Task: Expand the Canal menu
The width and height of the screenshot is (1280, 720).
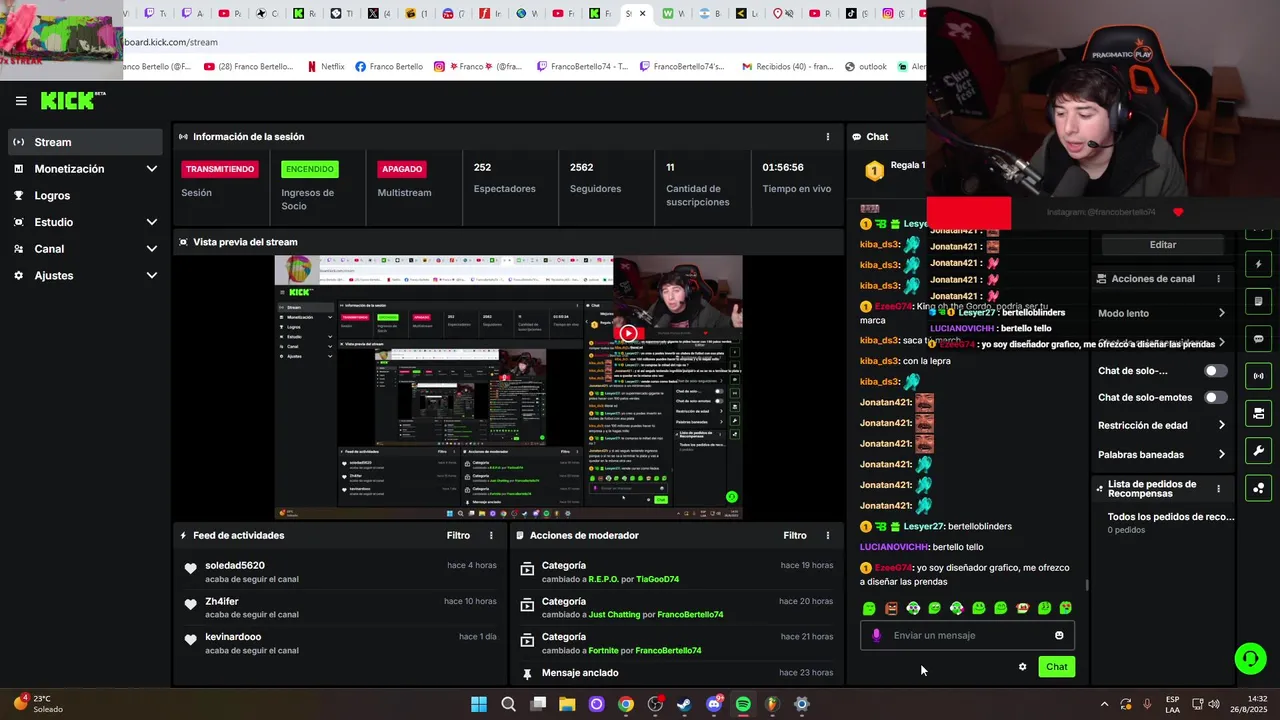Action: click(x=84, y=249)
